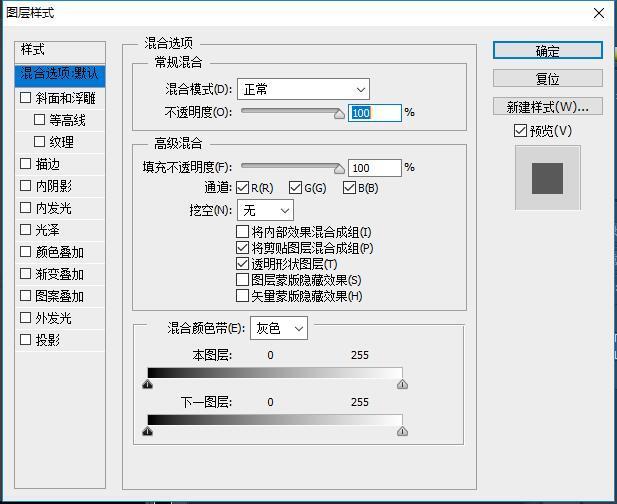617x504 pixels.
Task: Close the 图层样式 dialog
Action: pyautogui.click(x=599, y=13)
